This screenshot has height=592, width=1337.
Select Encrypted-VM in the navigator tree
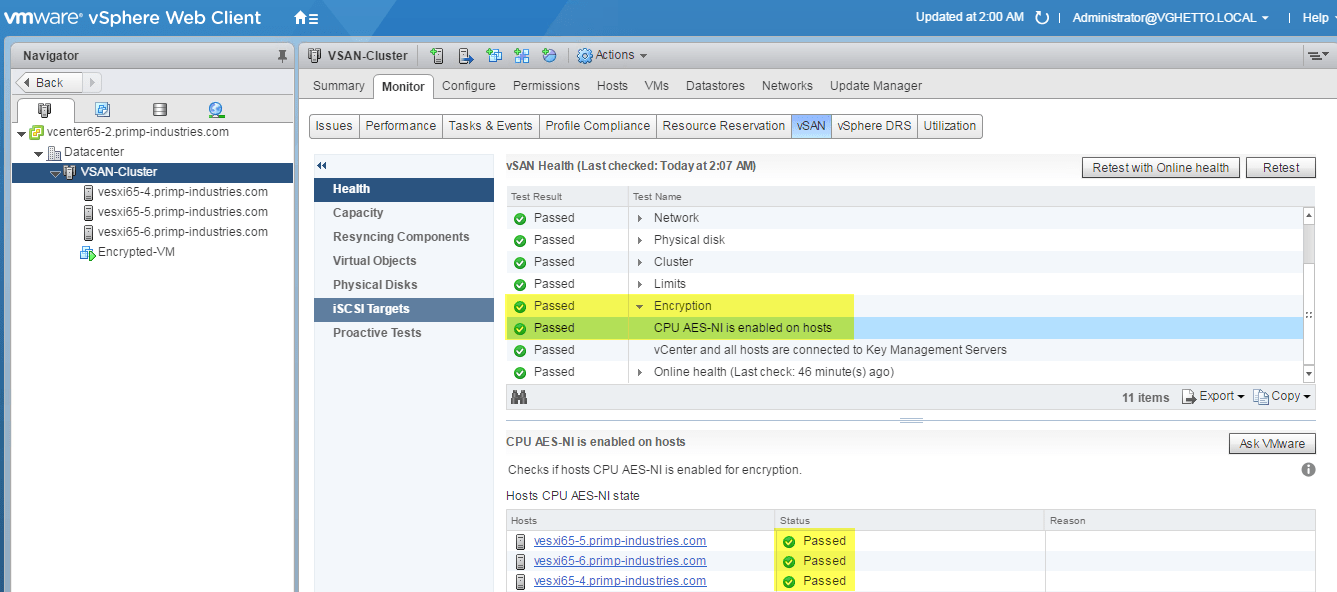(x=136, y=252)
